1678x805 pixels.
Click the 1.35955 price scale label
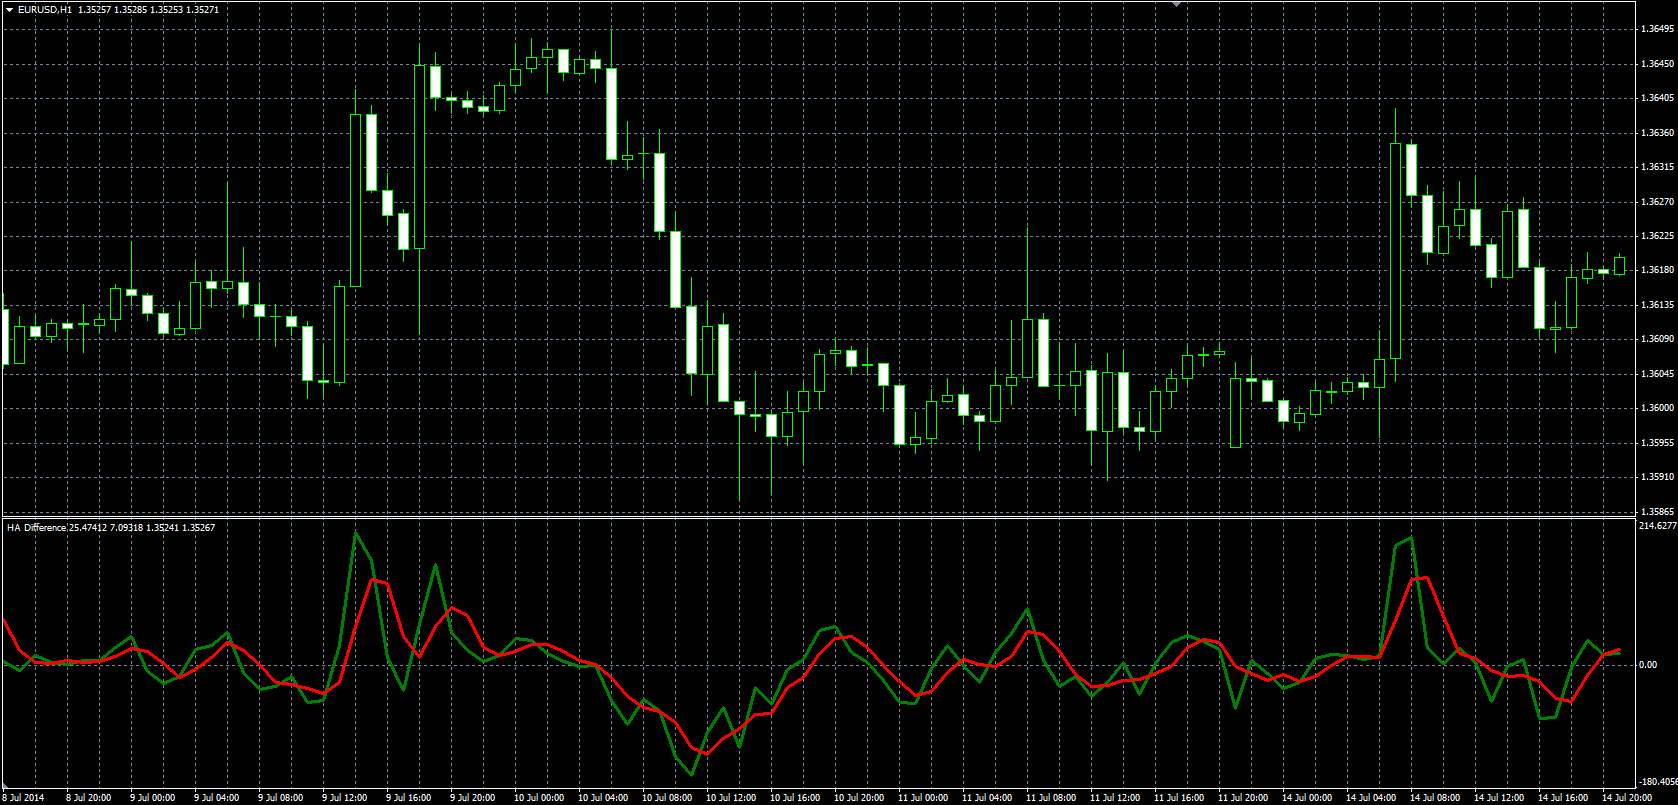[1657, 443]
